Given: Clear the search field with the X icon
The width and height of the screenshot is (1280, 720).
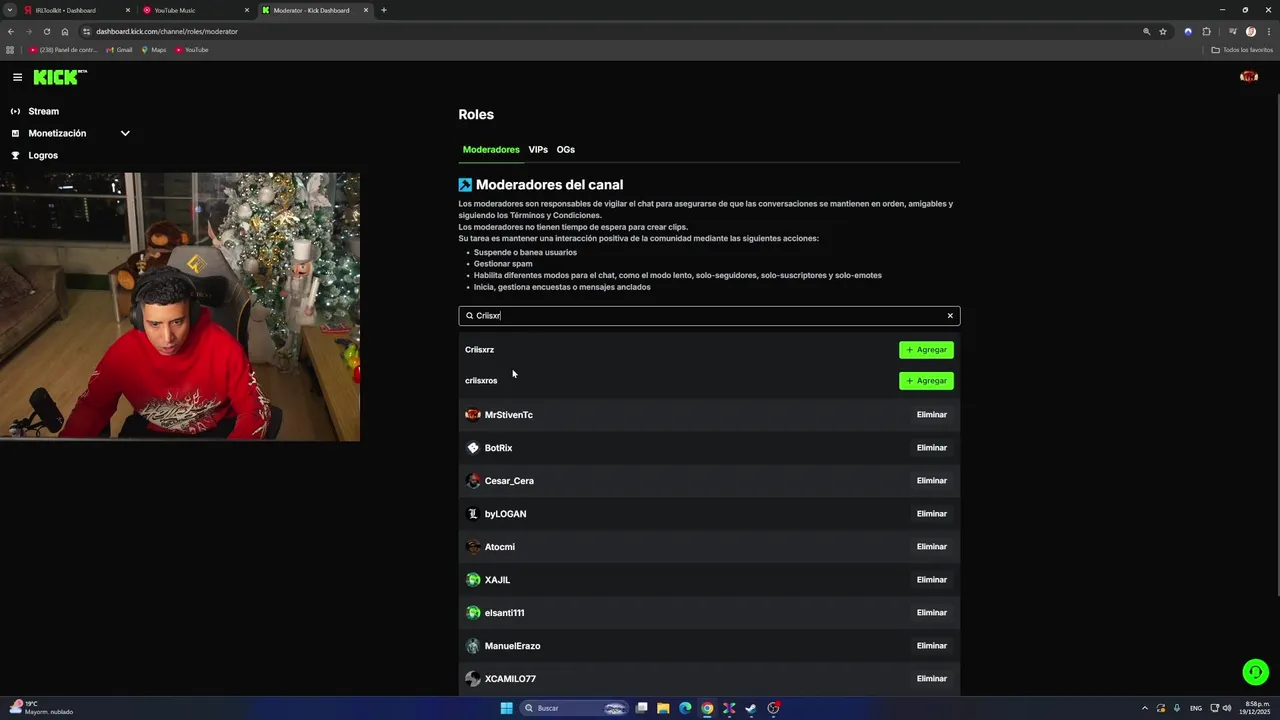Looking at the screenshot, I should (950, 316).
